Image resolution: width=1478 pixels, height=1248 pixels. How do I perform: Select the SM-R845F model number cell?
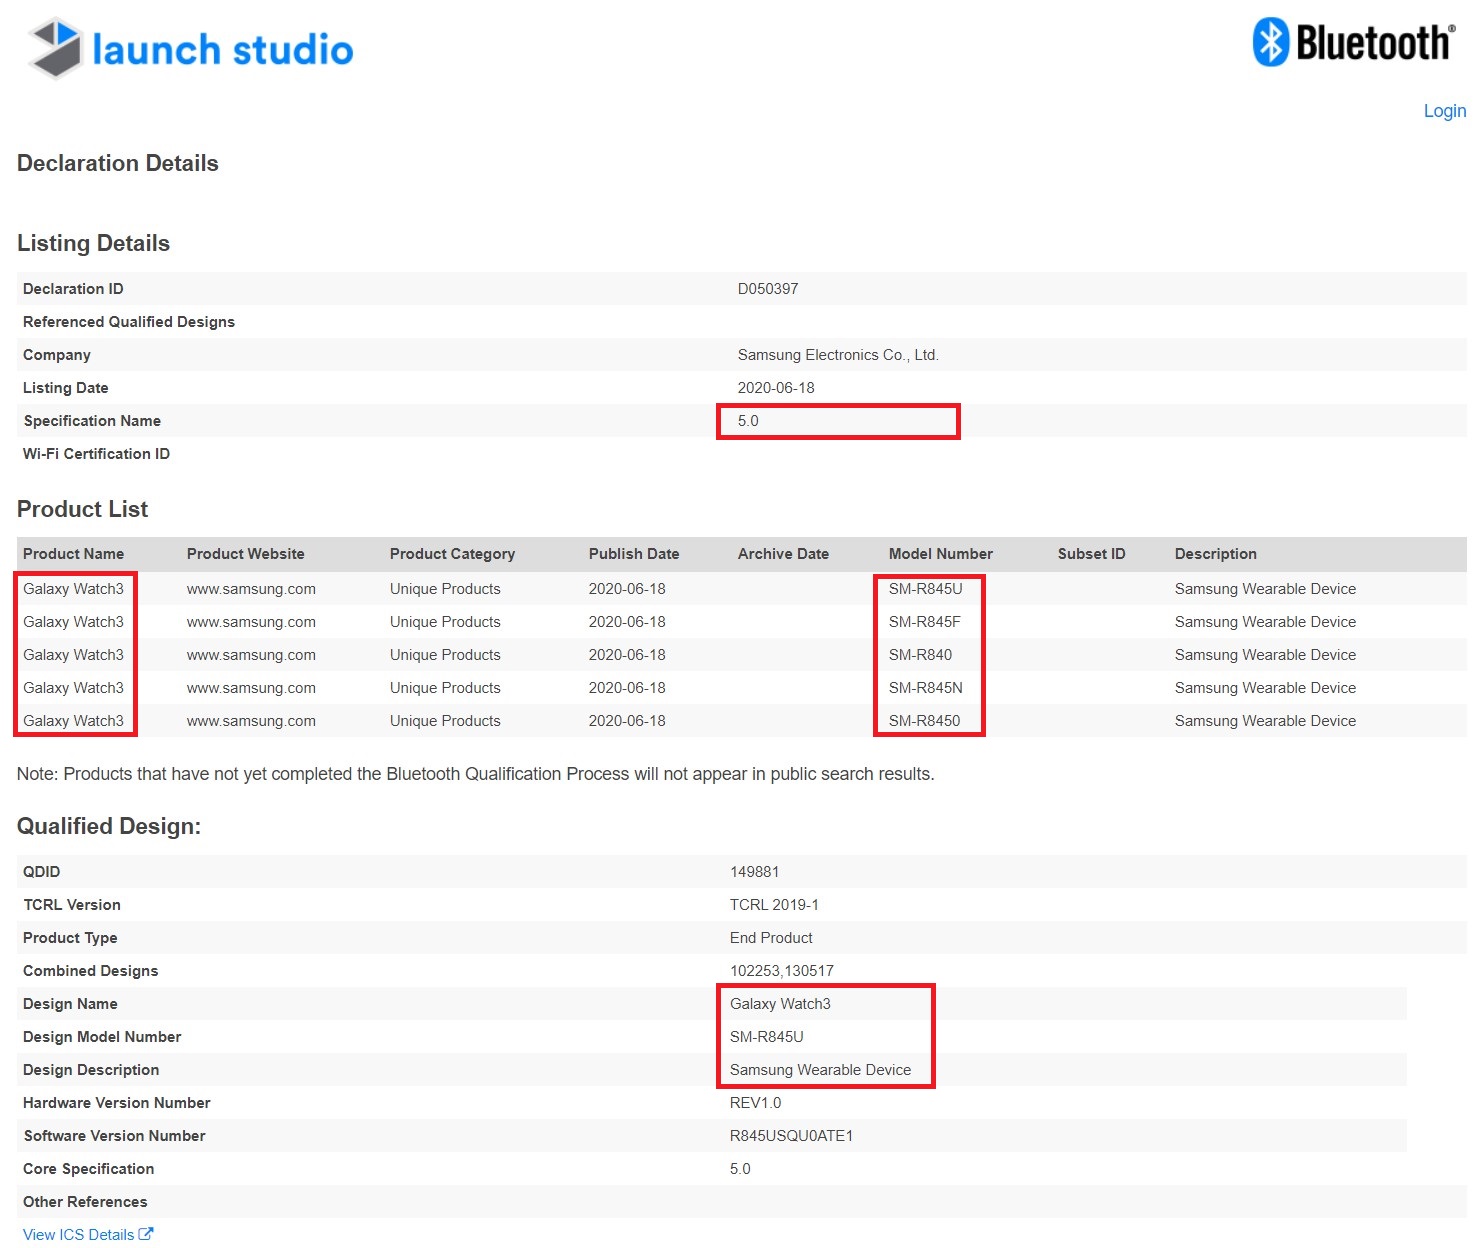click(x=924, y=622)
